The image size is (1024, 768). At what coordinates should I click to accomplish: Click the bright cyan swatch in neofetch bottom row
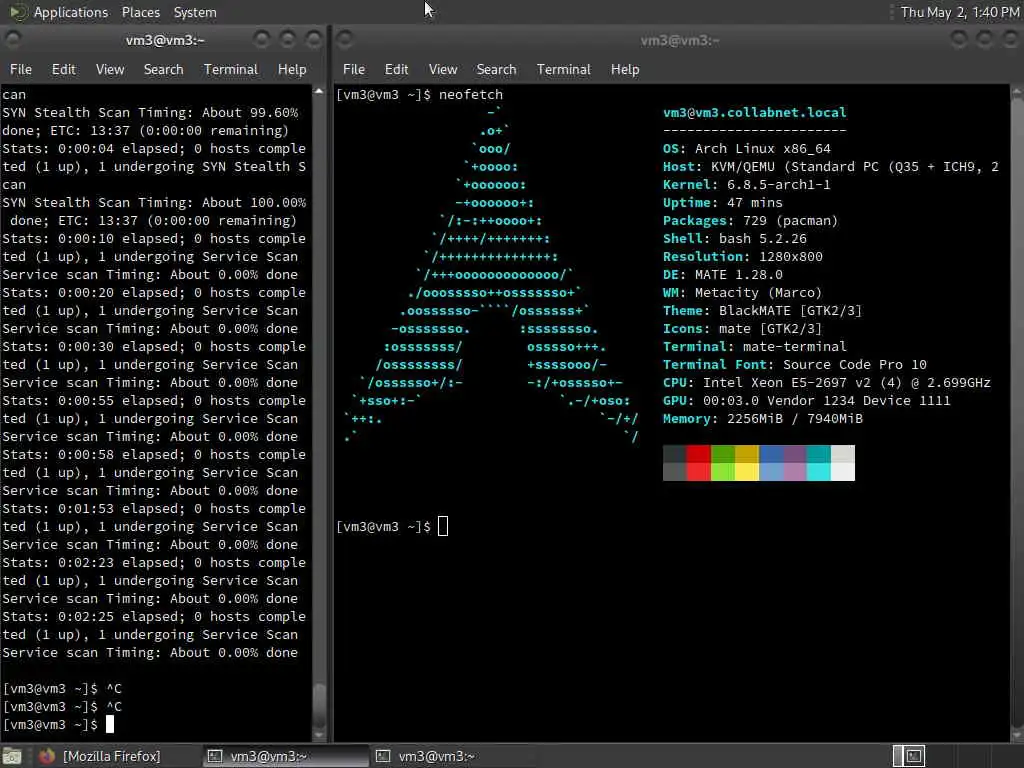pos(818,472)
